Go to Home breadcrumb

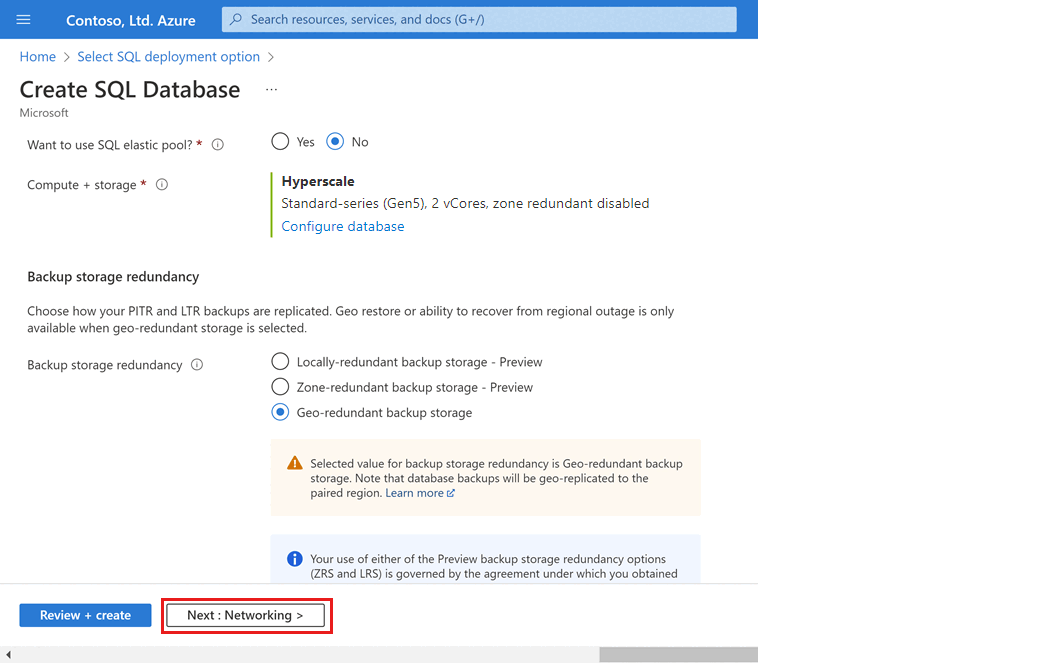[x=38, y=57]
